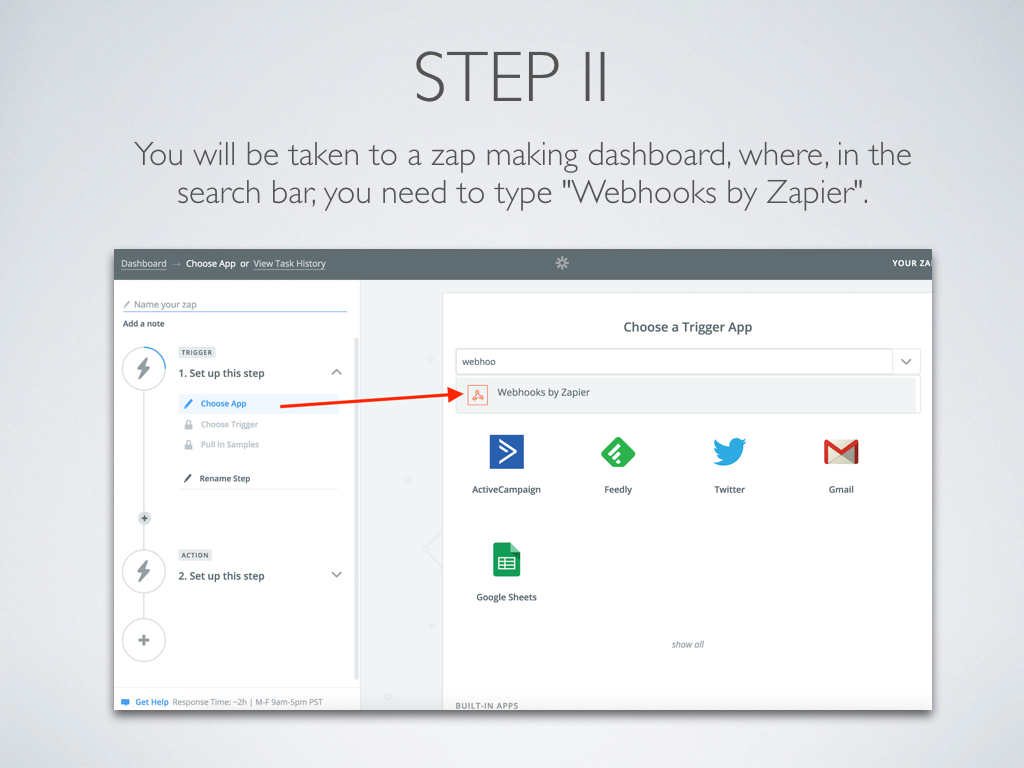
Task: Click the pencil icon next to Choose App
Action: 188,404
